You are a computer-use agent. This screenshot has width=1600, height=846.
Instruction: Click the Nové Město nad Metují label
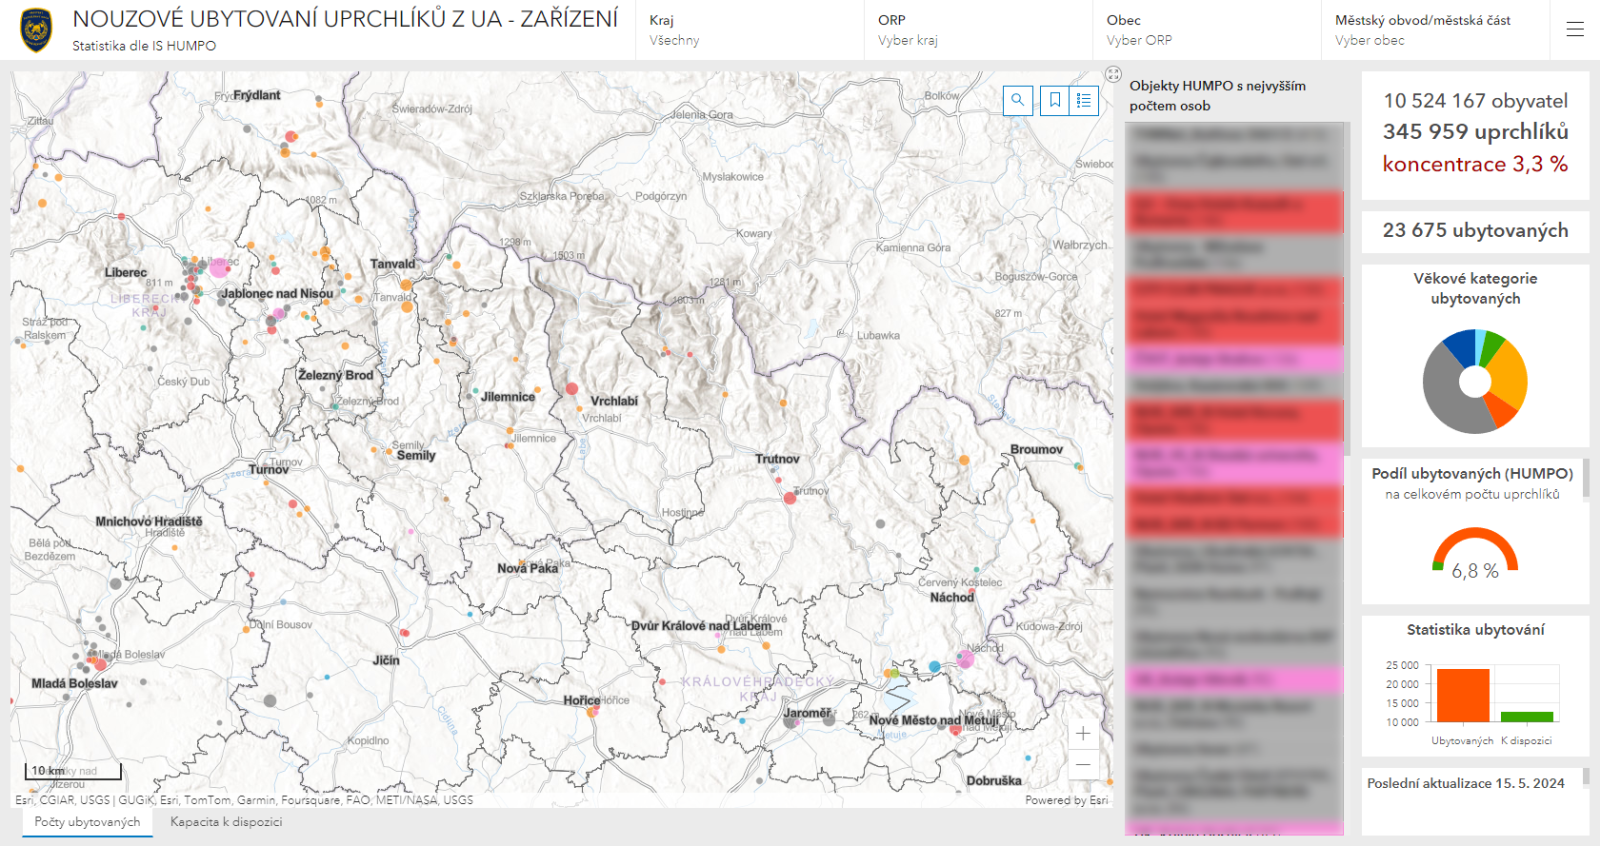click(x=934, y=720)
